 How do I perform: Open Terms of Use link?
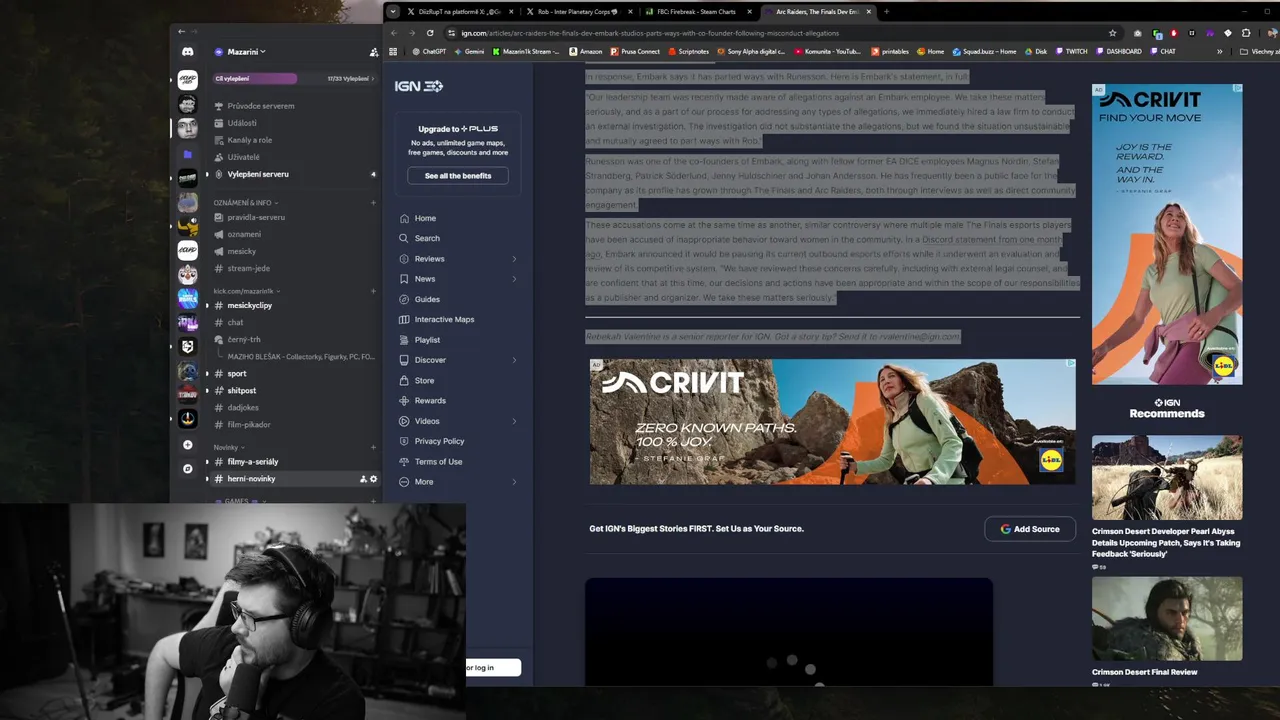click(x=438, y=462)
